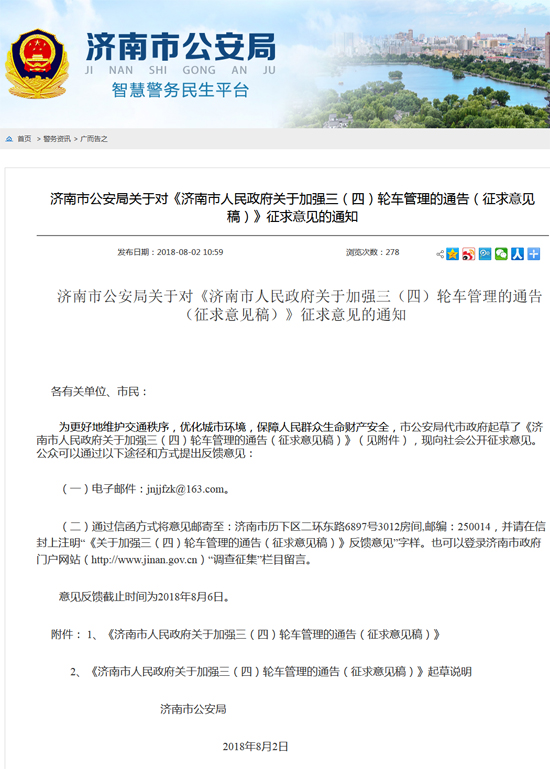550x769 pixels.
Task: Click the lake cityscape banner image
Action: point(417,74)
